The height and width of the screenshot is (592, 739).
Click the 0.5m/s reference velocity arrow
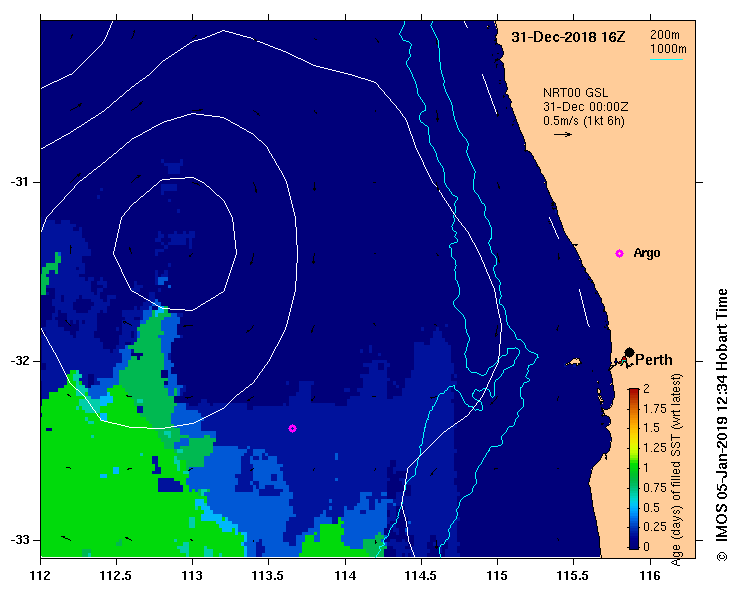[x=563, y=135]
